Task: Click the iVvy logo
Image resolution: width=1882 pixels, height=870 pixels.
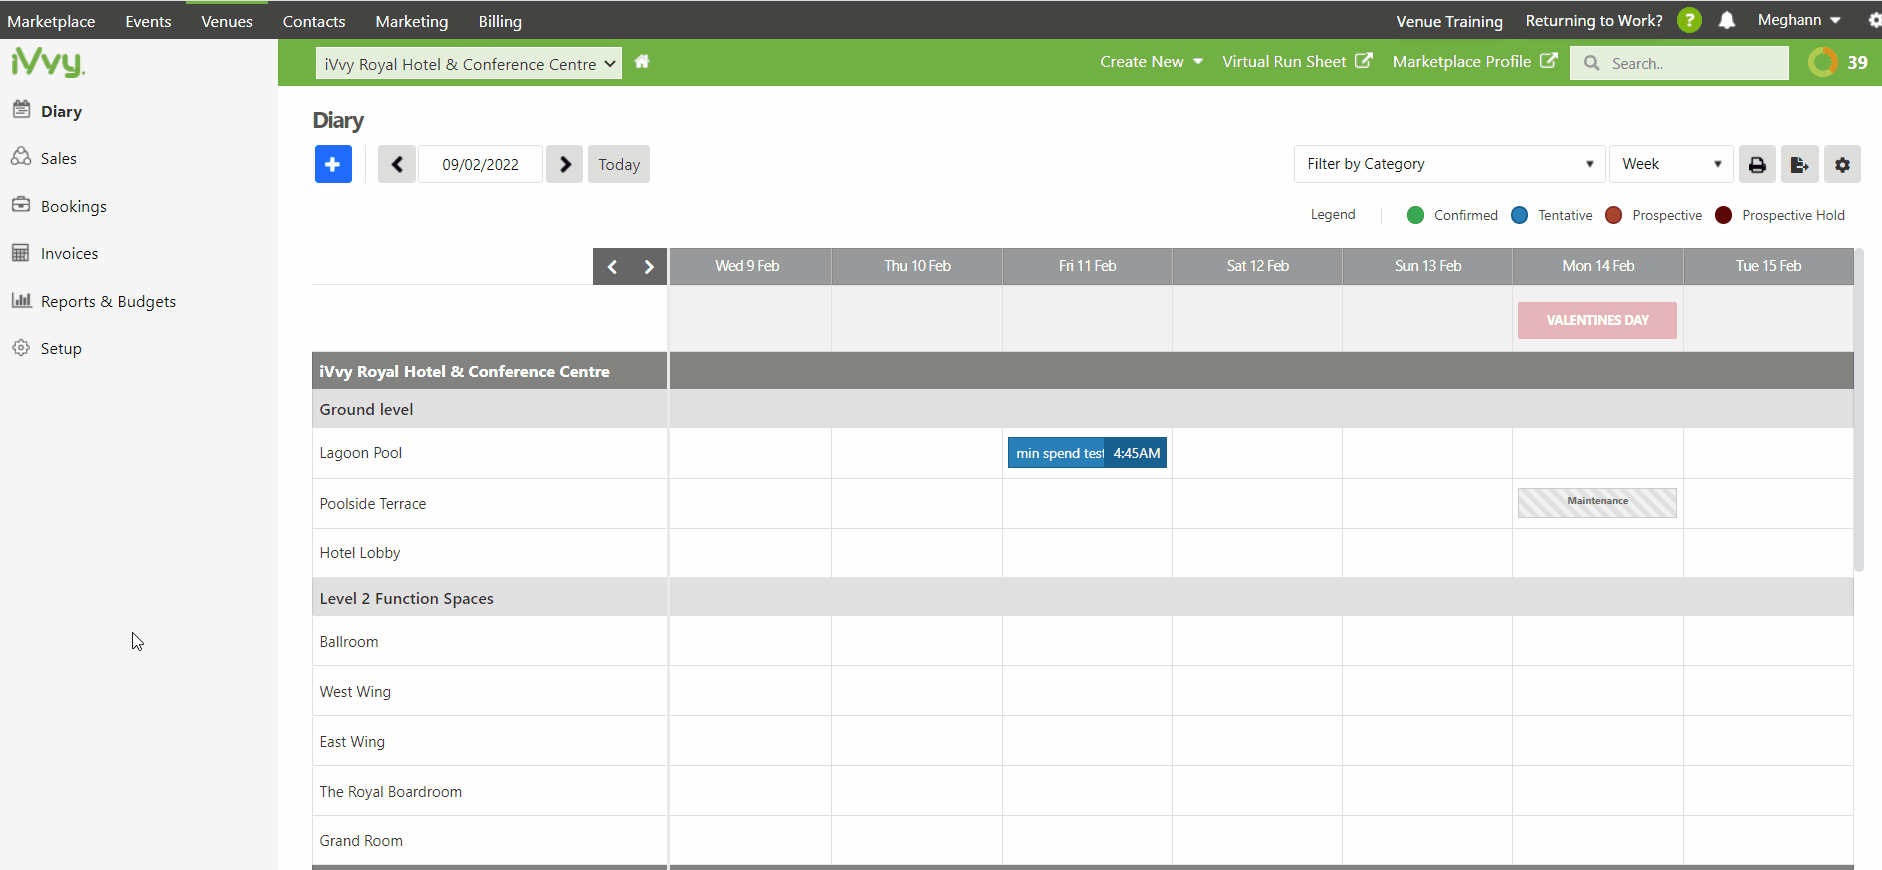Action: click(x=48, y=62)
